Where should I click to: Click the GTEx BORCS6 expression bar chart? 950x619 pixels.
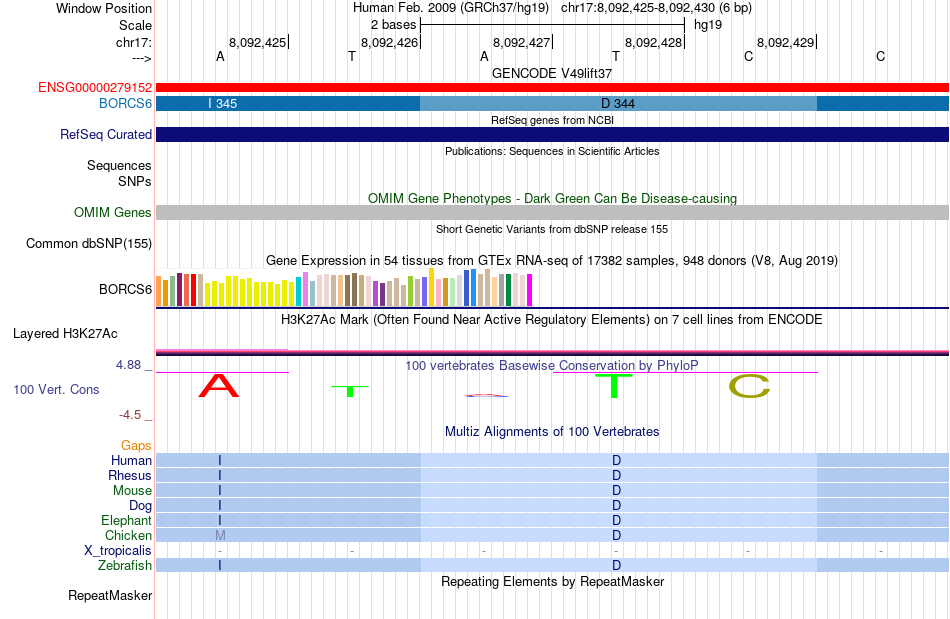(344, 288)
